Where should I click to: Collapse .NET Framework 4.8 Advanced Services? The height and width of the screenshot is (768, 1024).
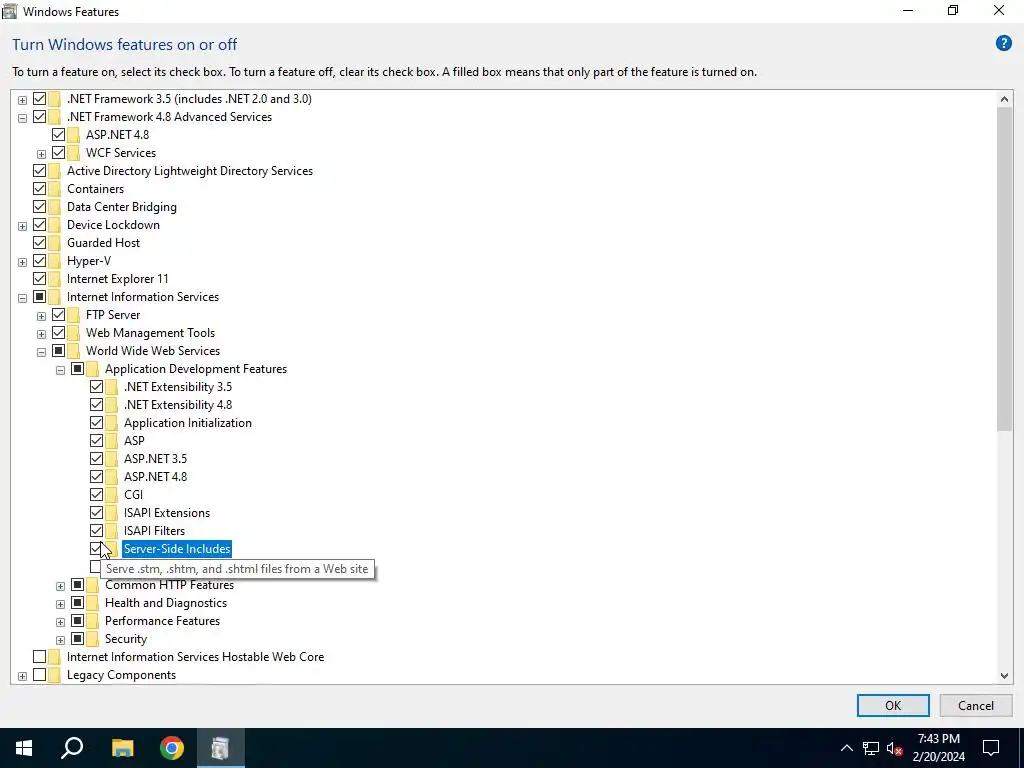coord(22,118)
